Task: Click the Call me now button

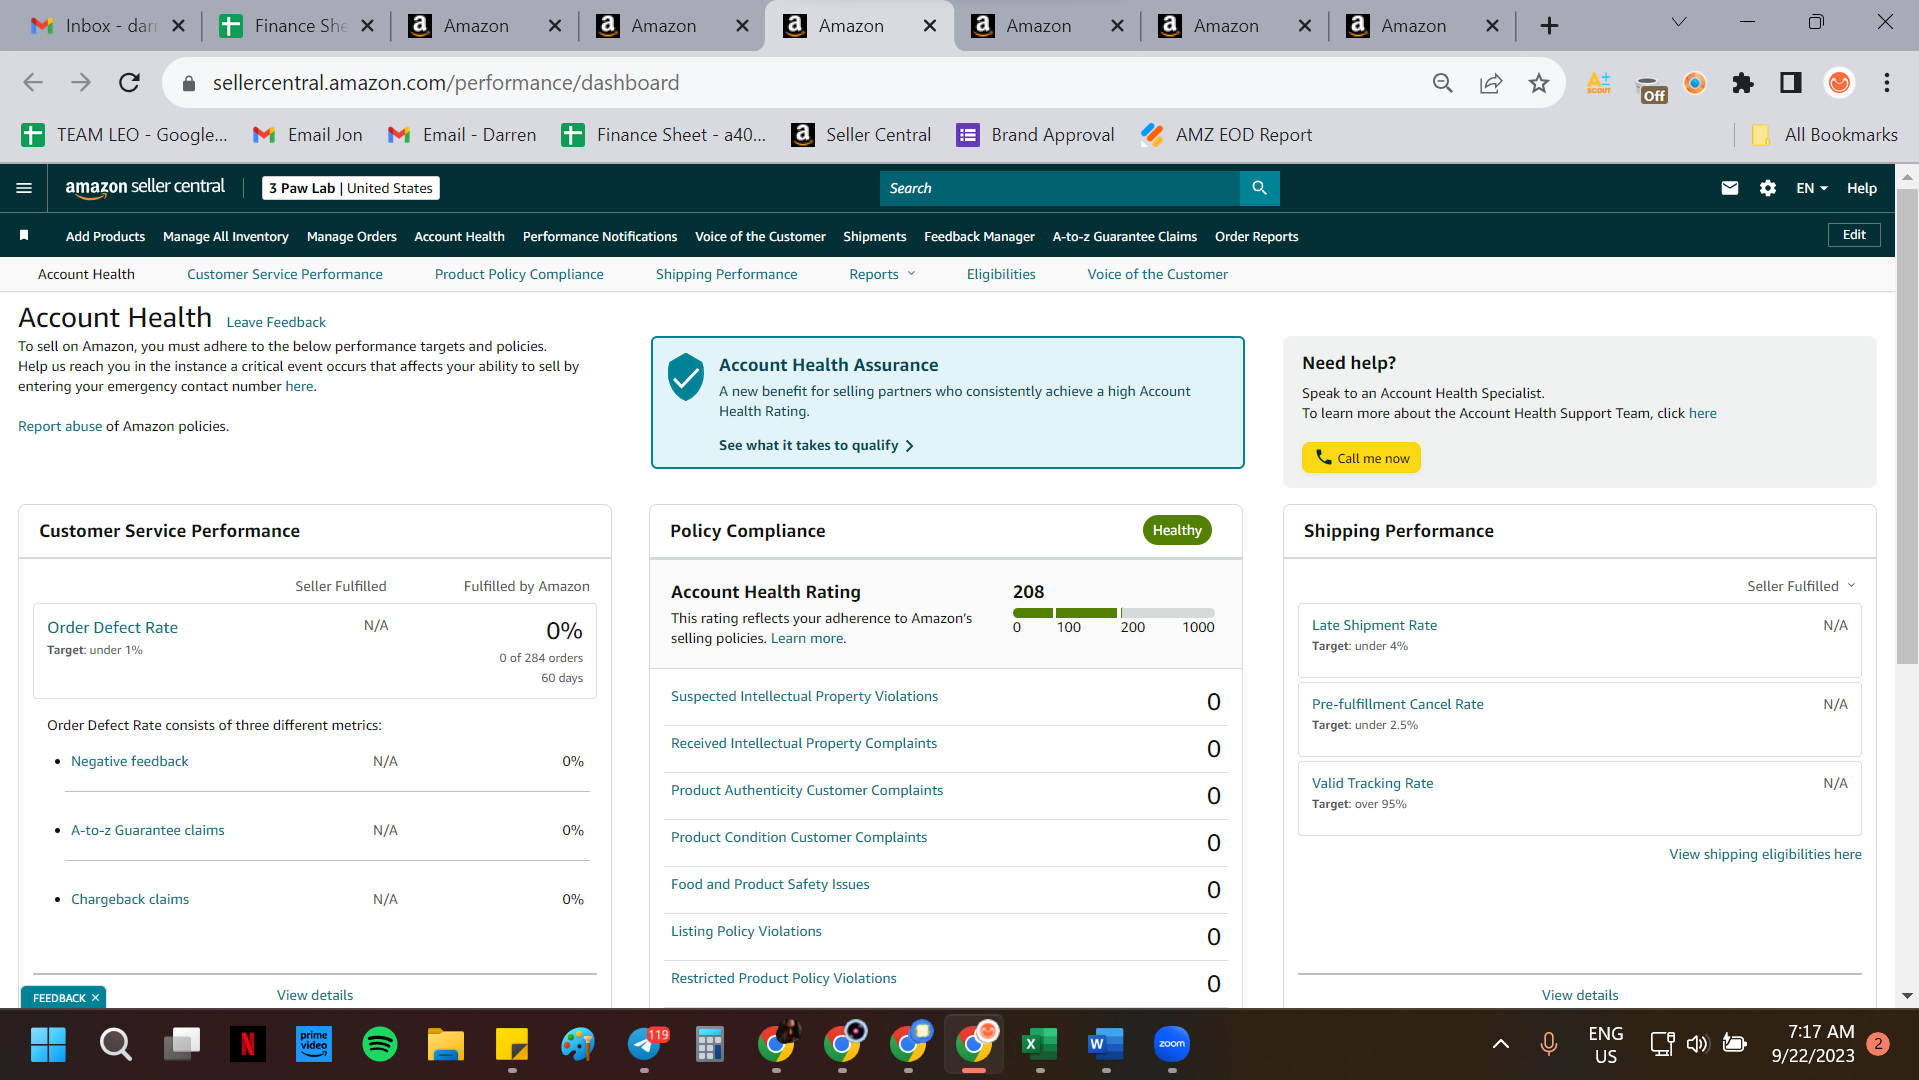Action: (1361, 458)
